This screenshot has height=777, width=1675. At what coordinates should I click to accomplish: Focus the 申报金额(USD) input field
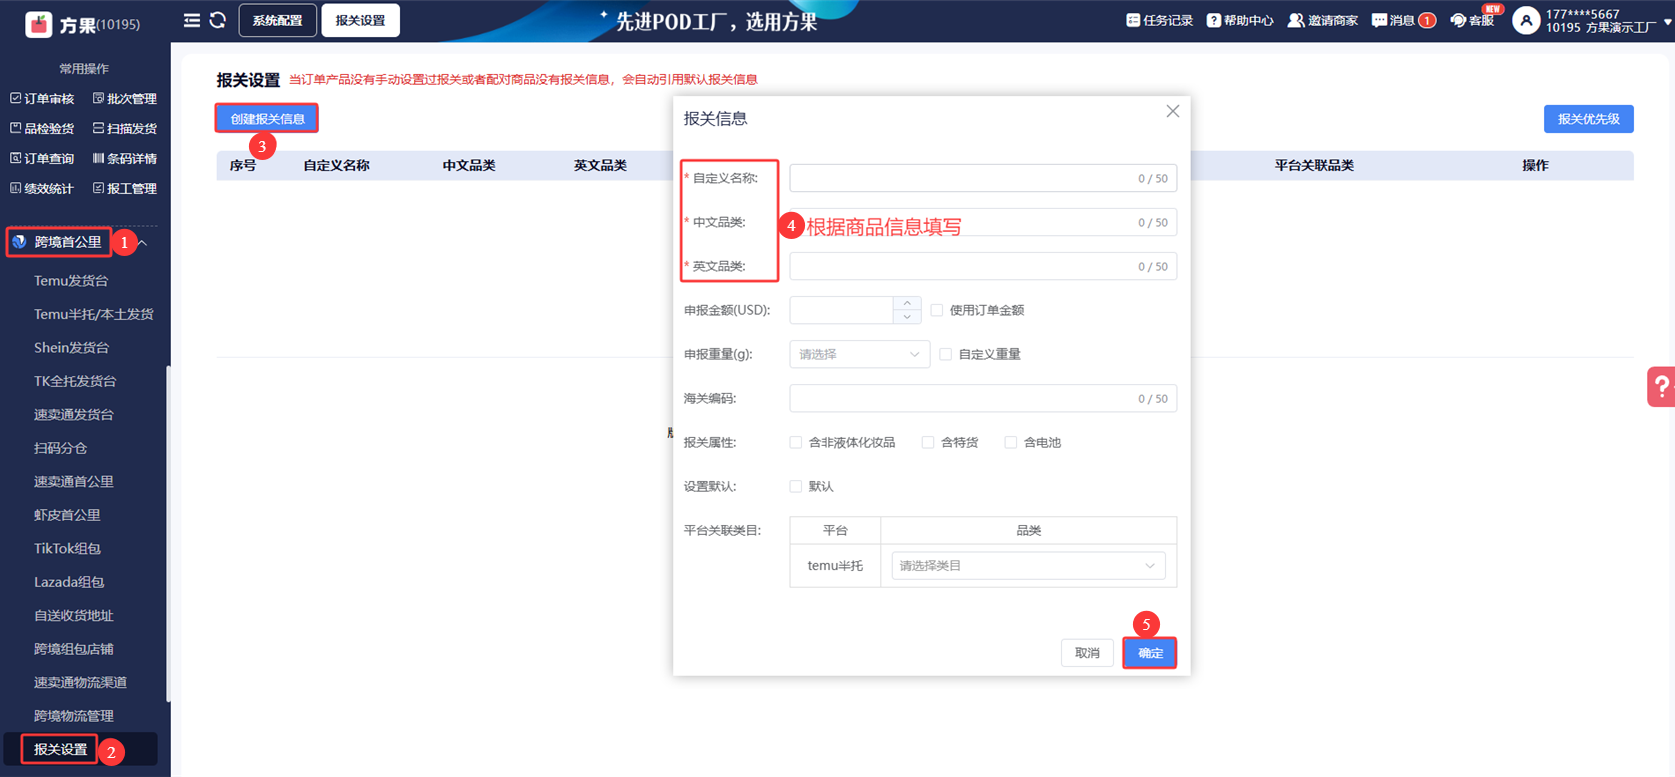[842, 310]
